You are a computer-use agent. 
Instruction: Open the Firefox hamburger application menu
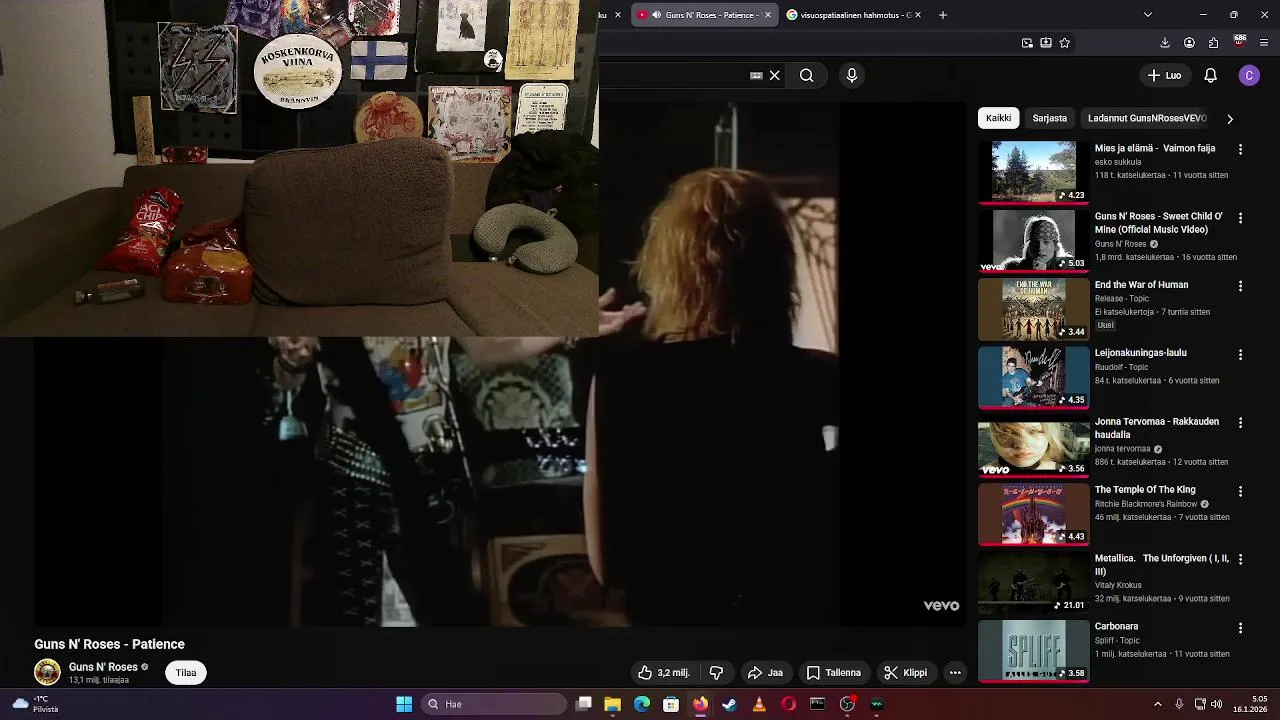click(x=1264, y=43)
